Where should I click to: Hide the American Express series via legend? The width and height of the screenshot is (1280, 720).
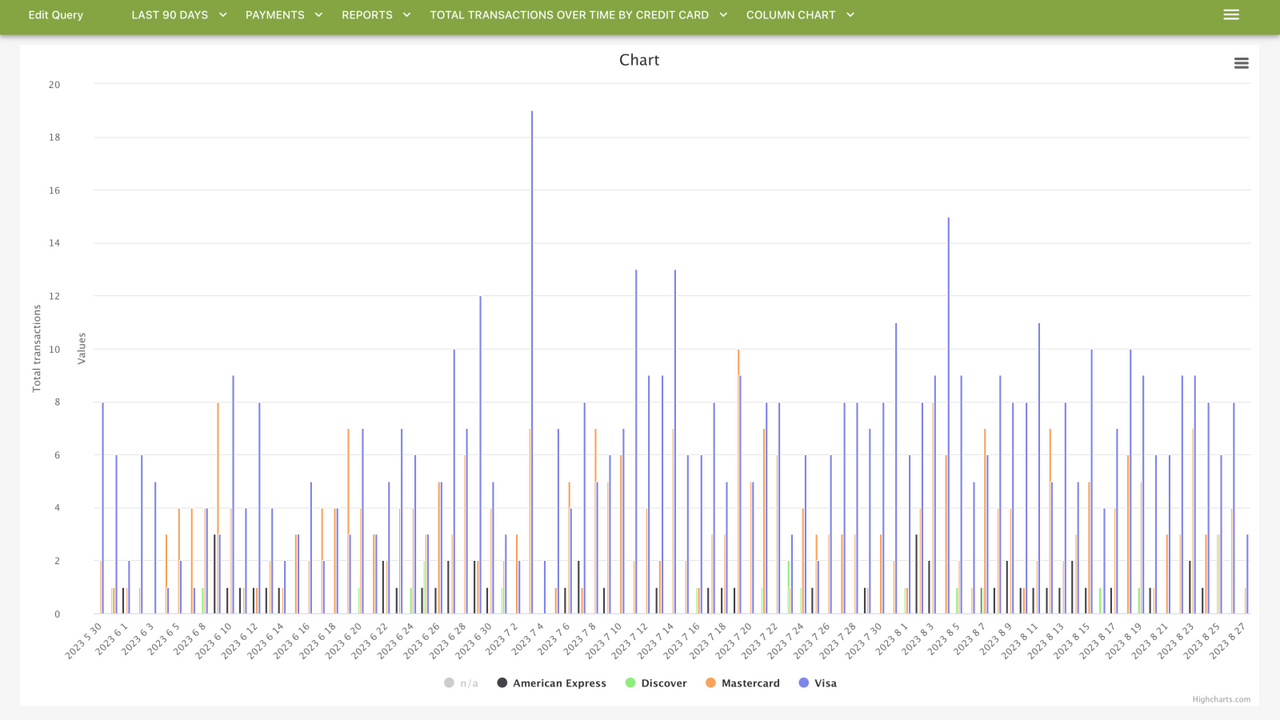552,683
